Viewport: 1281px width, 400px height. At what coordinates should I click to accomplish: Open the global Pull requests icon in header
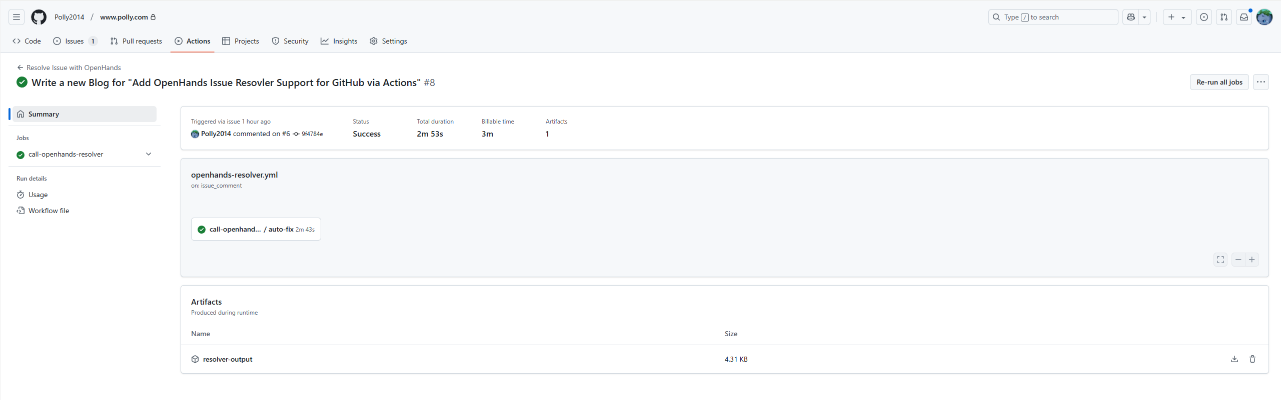(1223, 17)
